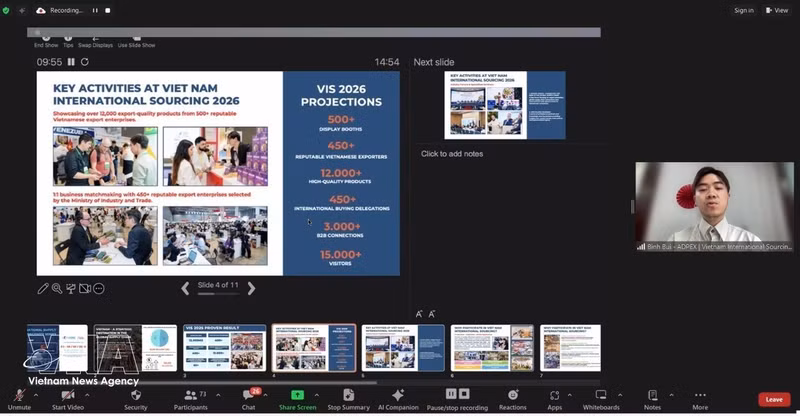Click the current slide in presenter view
Screen dimensions: 800x420
218,174
